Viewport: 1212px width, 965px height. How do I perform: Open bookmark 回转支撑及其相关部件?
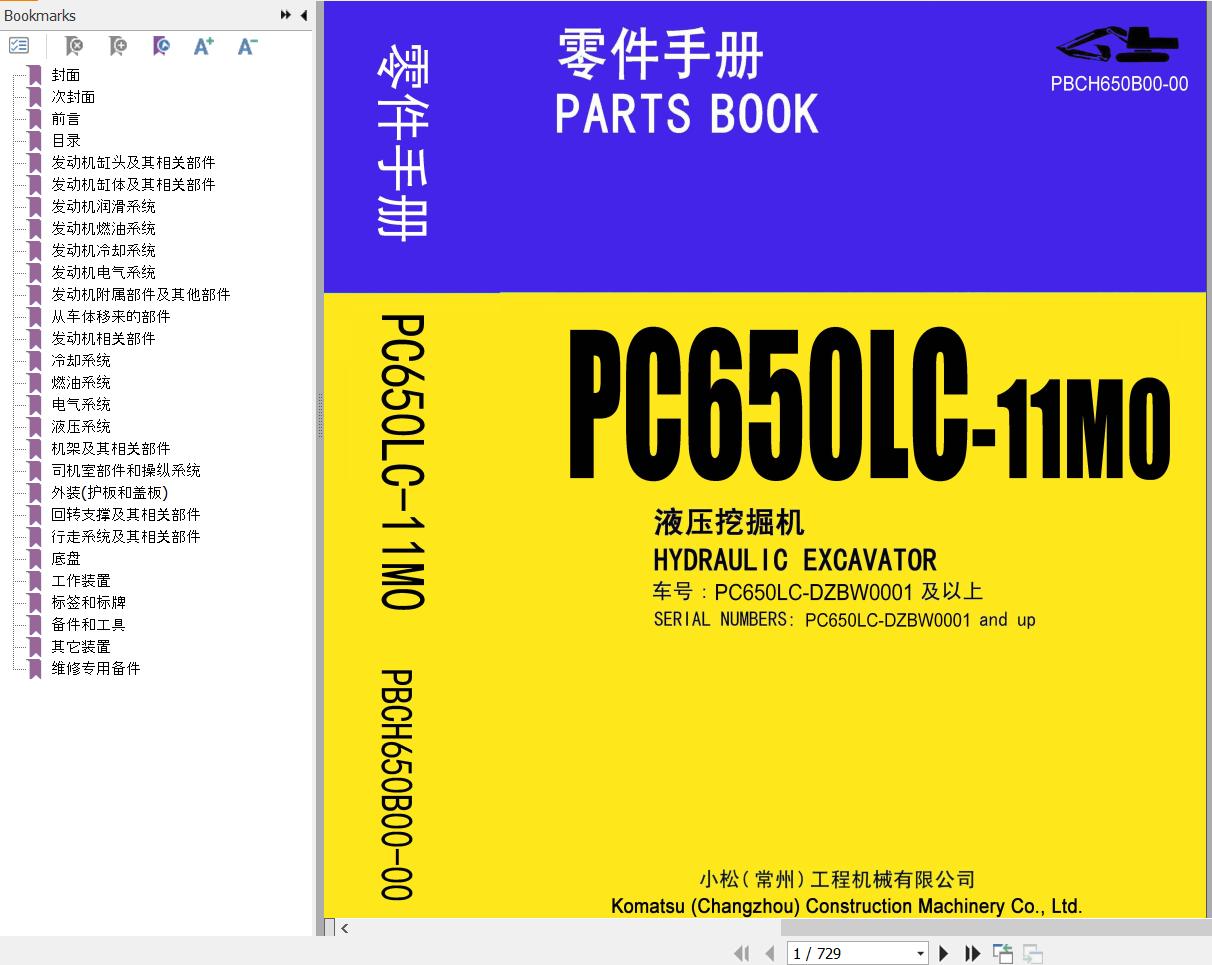tap(126, 515)
